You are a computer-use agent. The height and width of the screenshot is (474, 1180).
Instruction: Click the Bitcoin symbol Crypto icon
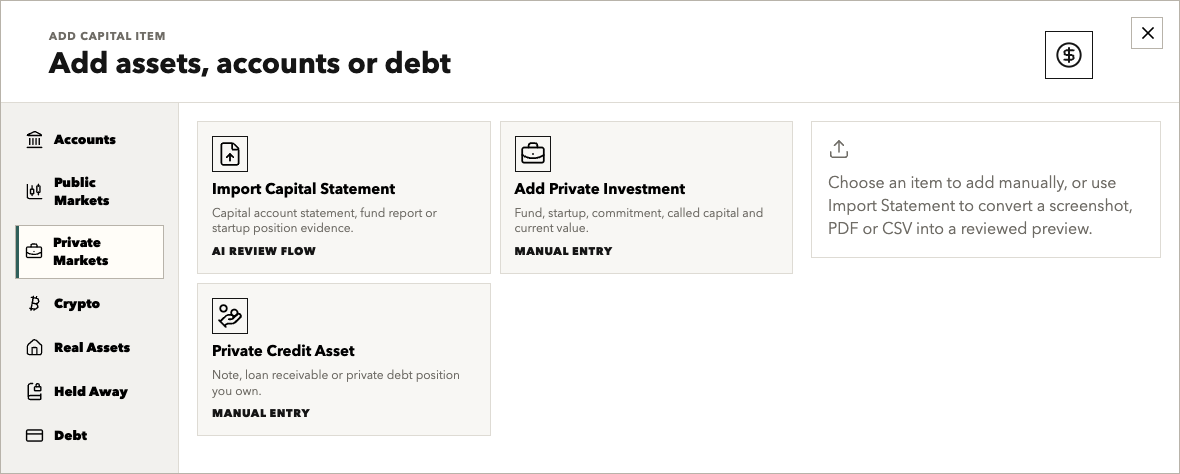pos(35,303)
